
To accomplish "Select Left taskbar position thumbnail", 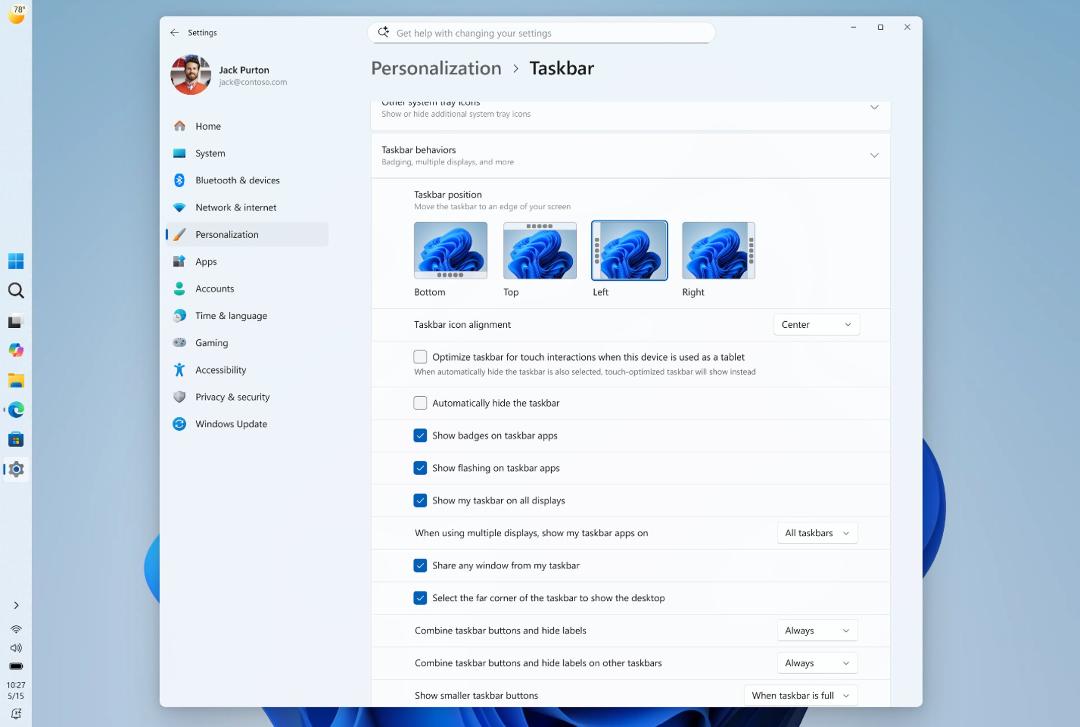I will coord(630,250).
